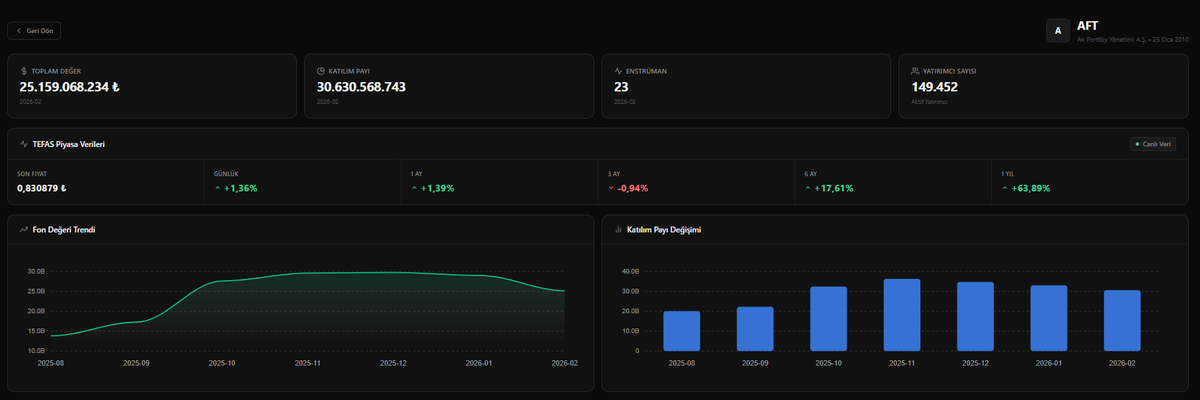Click the 2025-11 bar in Katılım Payı chart
Viewport: 1200px width, 400px height.
click(902, 315)
